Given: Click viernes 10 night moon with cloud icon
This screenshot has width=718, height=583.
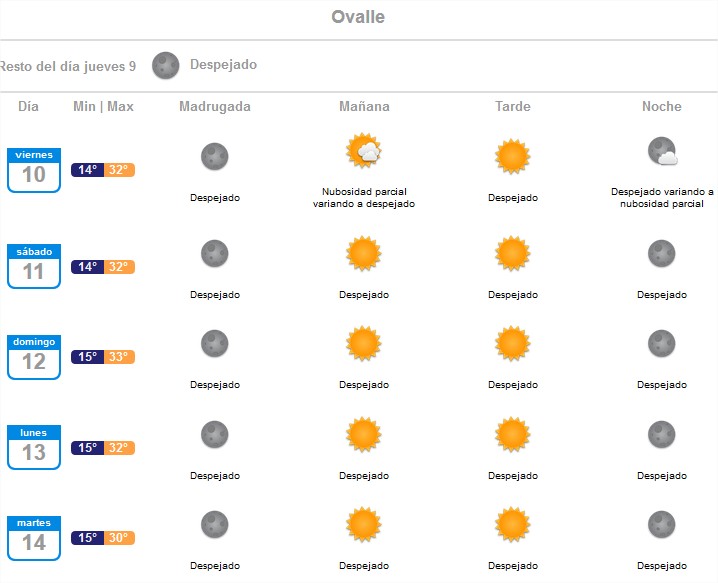Looking at the screenshot, I should pyautogui.click(x=662, y=151).
